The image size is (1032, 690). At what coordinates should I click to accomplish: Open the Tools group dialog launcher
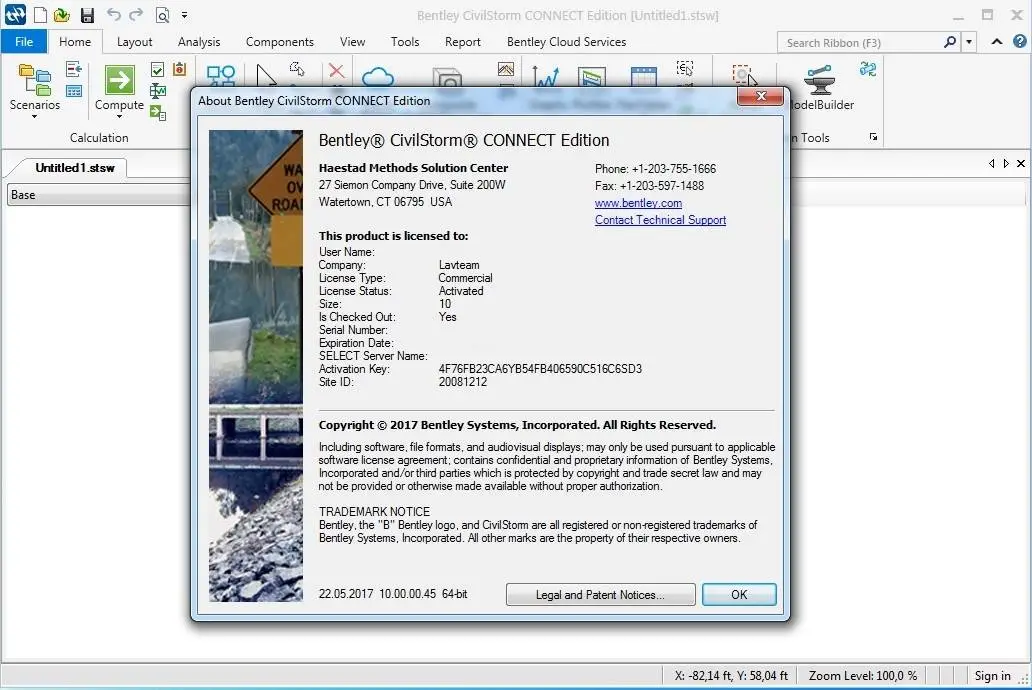click(x=873, y=137)
